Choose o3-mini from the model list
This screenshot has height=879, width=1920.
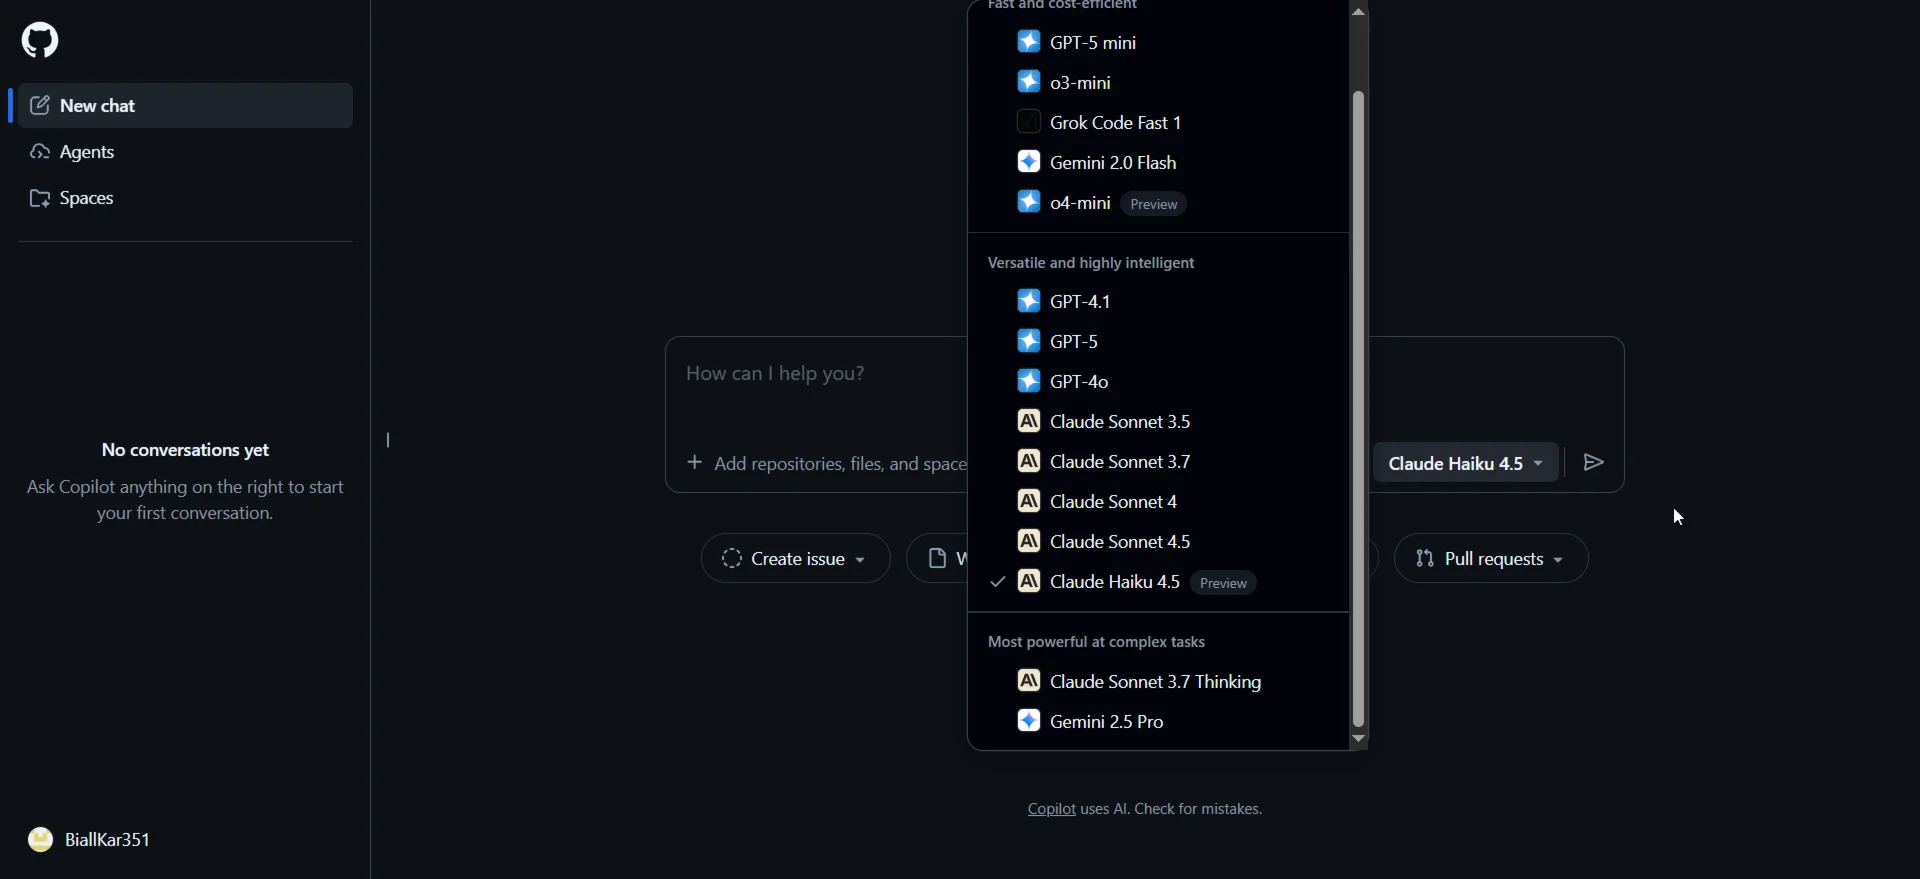(x=1158, y=82)
